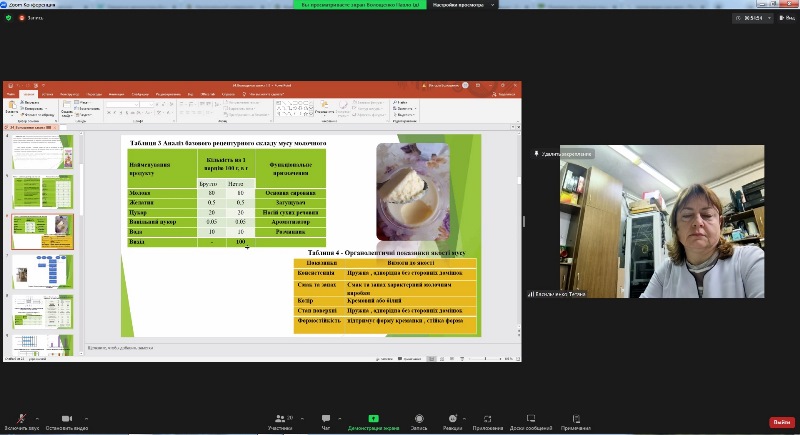
Task: Open the Reactions menu
Action: [452, 418]
